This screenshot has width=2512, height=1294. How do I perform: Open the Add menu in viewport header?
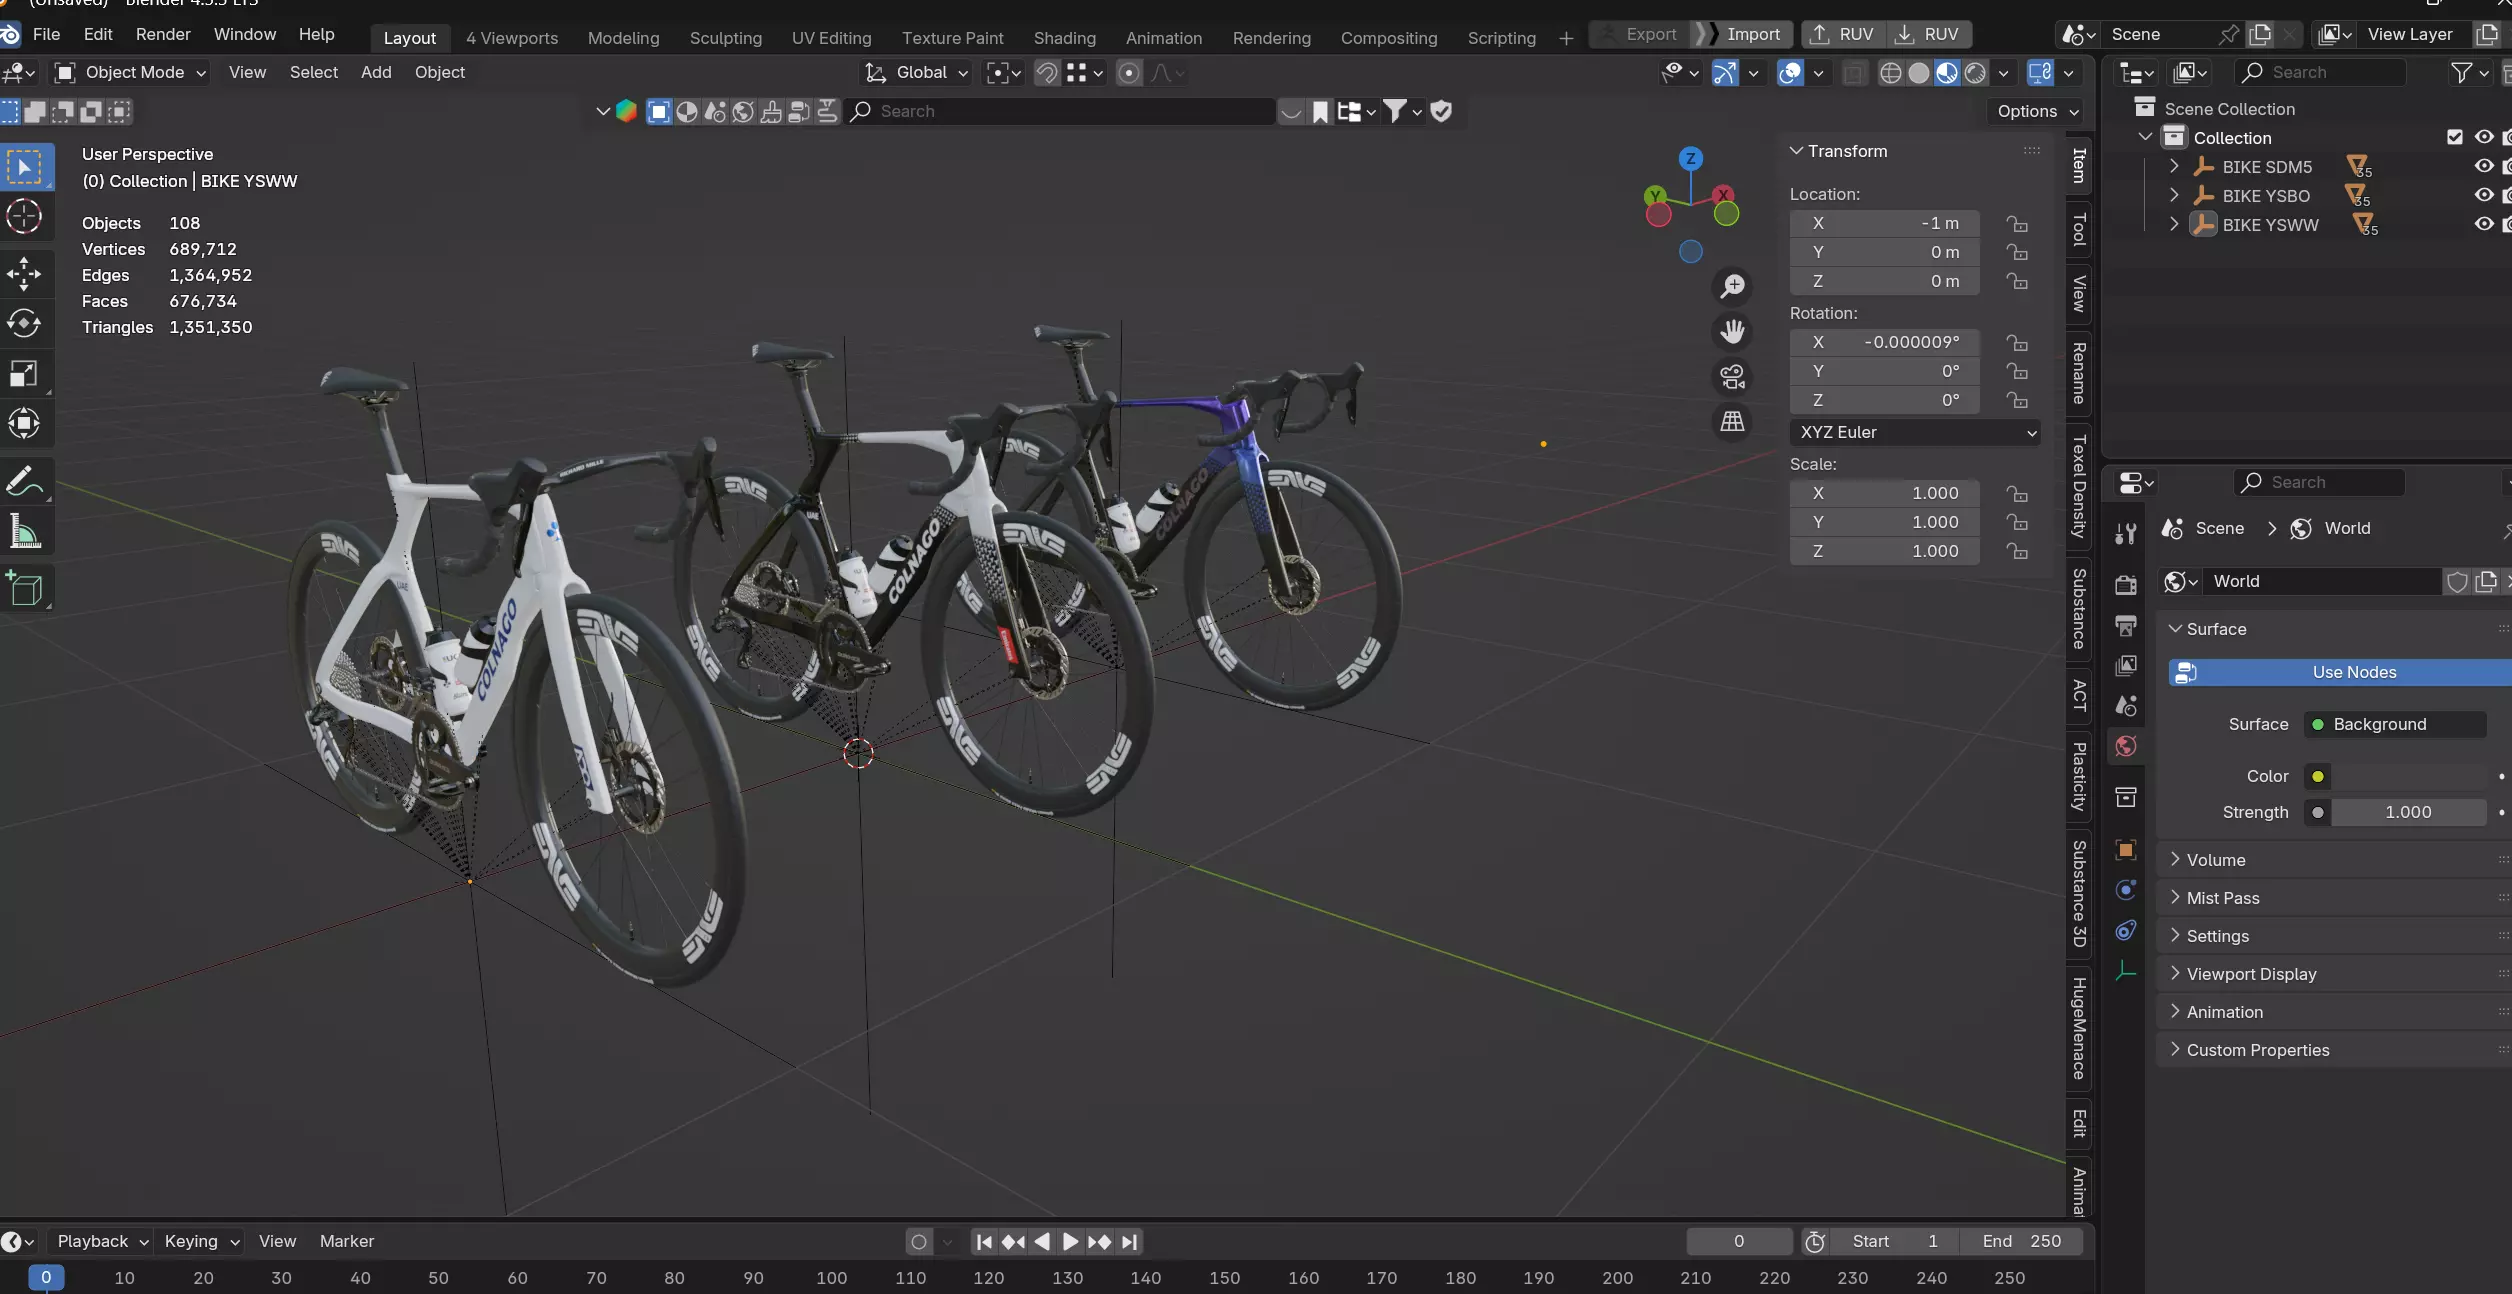[x=376, y=73]
